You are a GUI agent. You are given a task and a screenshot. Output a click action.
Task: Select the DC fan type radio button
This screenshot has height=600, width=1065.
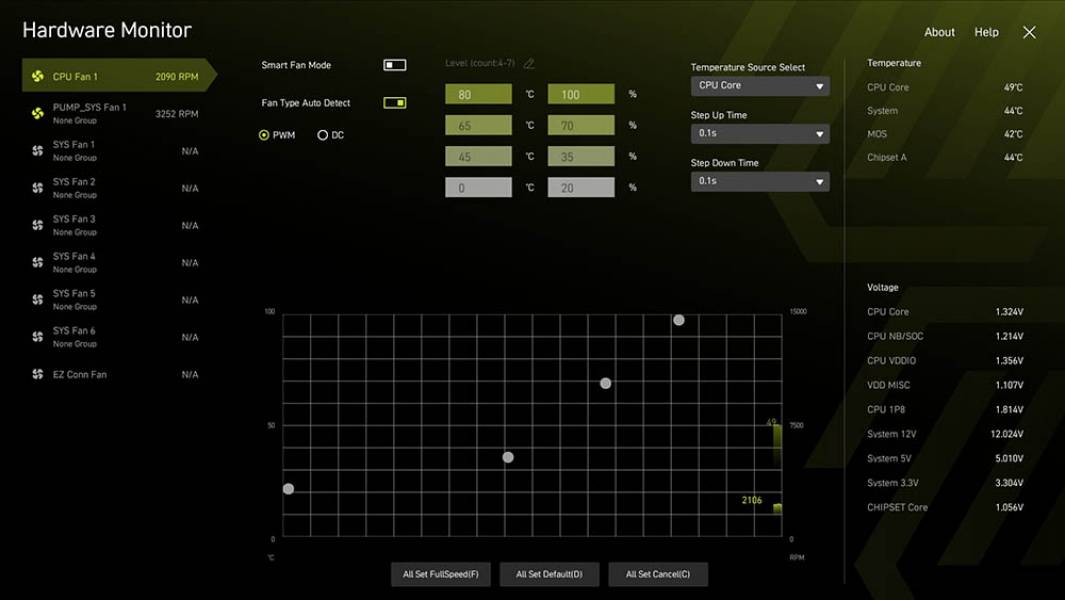[323, 135]
